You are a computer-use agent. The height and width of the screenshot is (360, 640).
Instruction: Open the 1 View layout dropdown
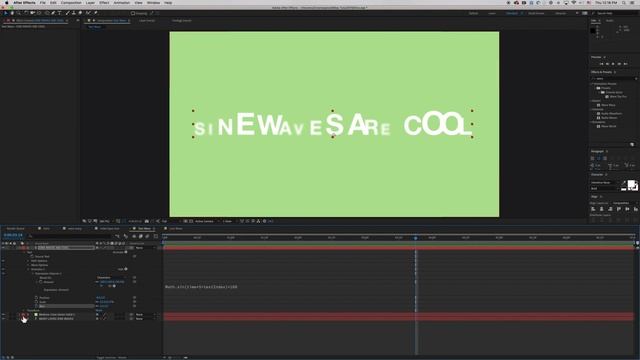point(229,221)
